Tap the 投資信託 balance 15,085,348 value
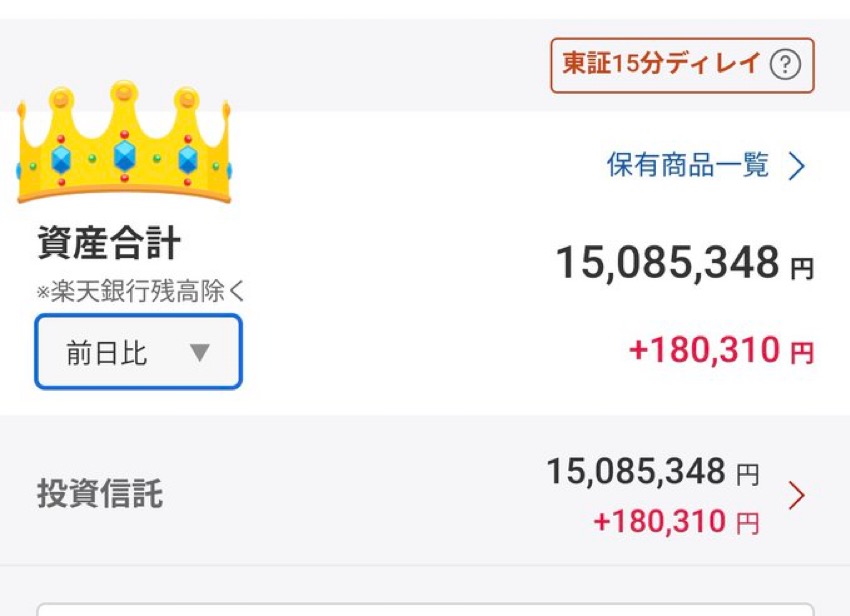 pos(635,472)
